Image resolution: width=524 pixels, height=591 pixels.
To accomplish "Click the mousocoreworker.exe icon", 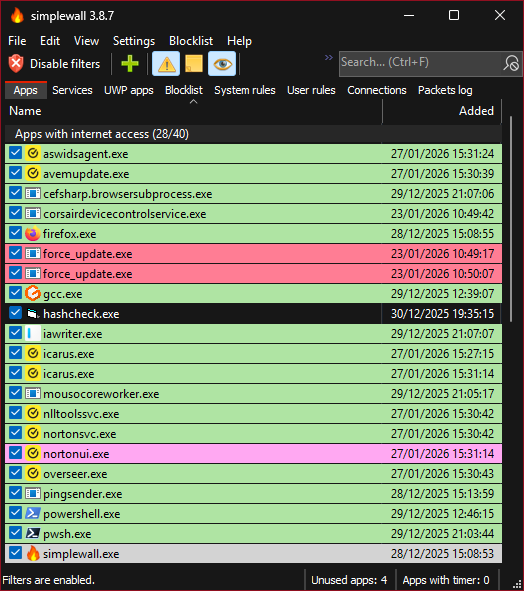I will pyautogui.click(x=33, y=393).
